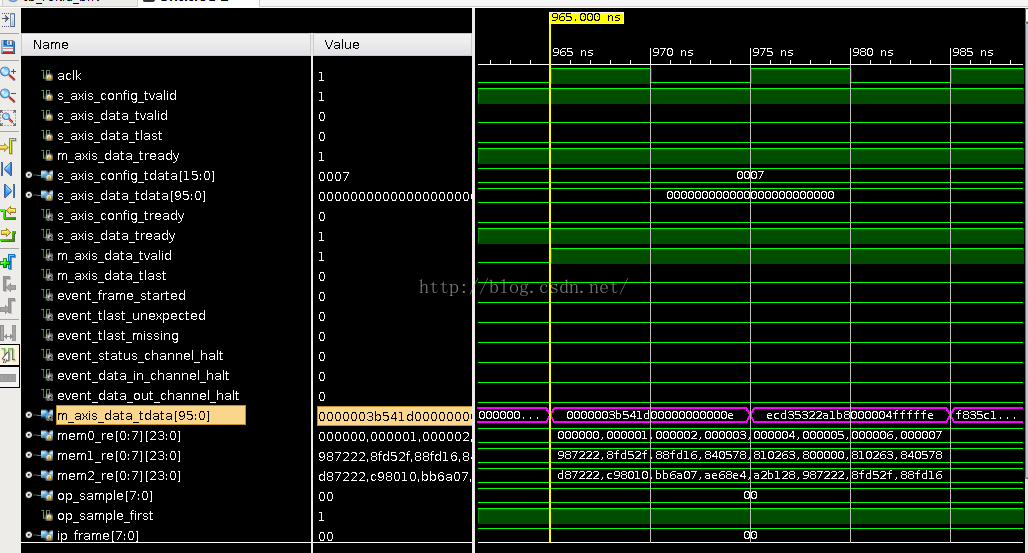Screen dimensions: 1028x553
Task: Click the all-zeros label in s_axis_data_tdata waveform
Action: [750, 195]
